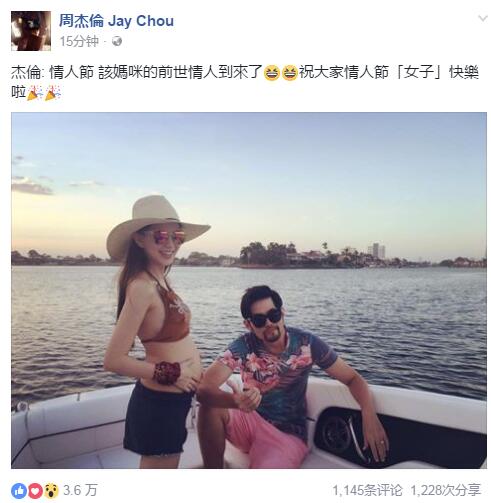Image resolution: width=491 pixels, height=503 pixels.
Task: Click the first laughing emoji in post text
Action: (271, 73)
